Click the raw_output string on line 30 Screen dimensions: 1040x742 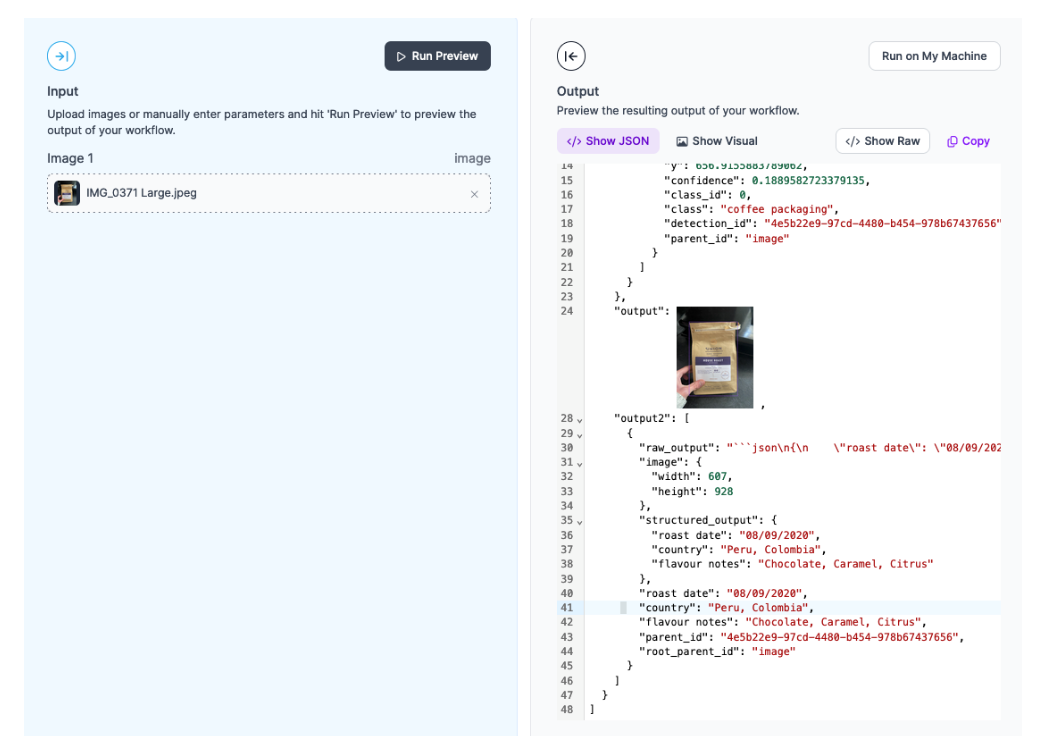pos(864,448)
